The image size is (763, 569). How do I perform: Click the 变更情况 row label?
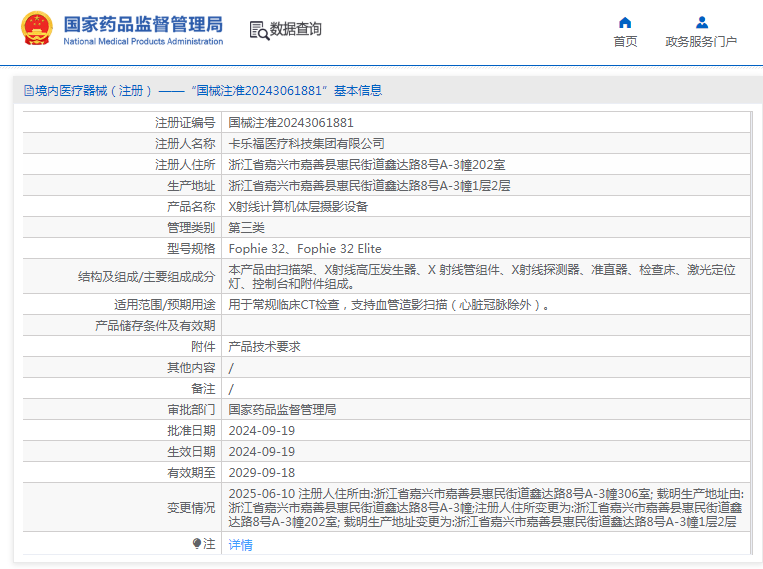(x=191, y=508)
